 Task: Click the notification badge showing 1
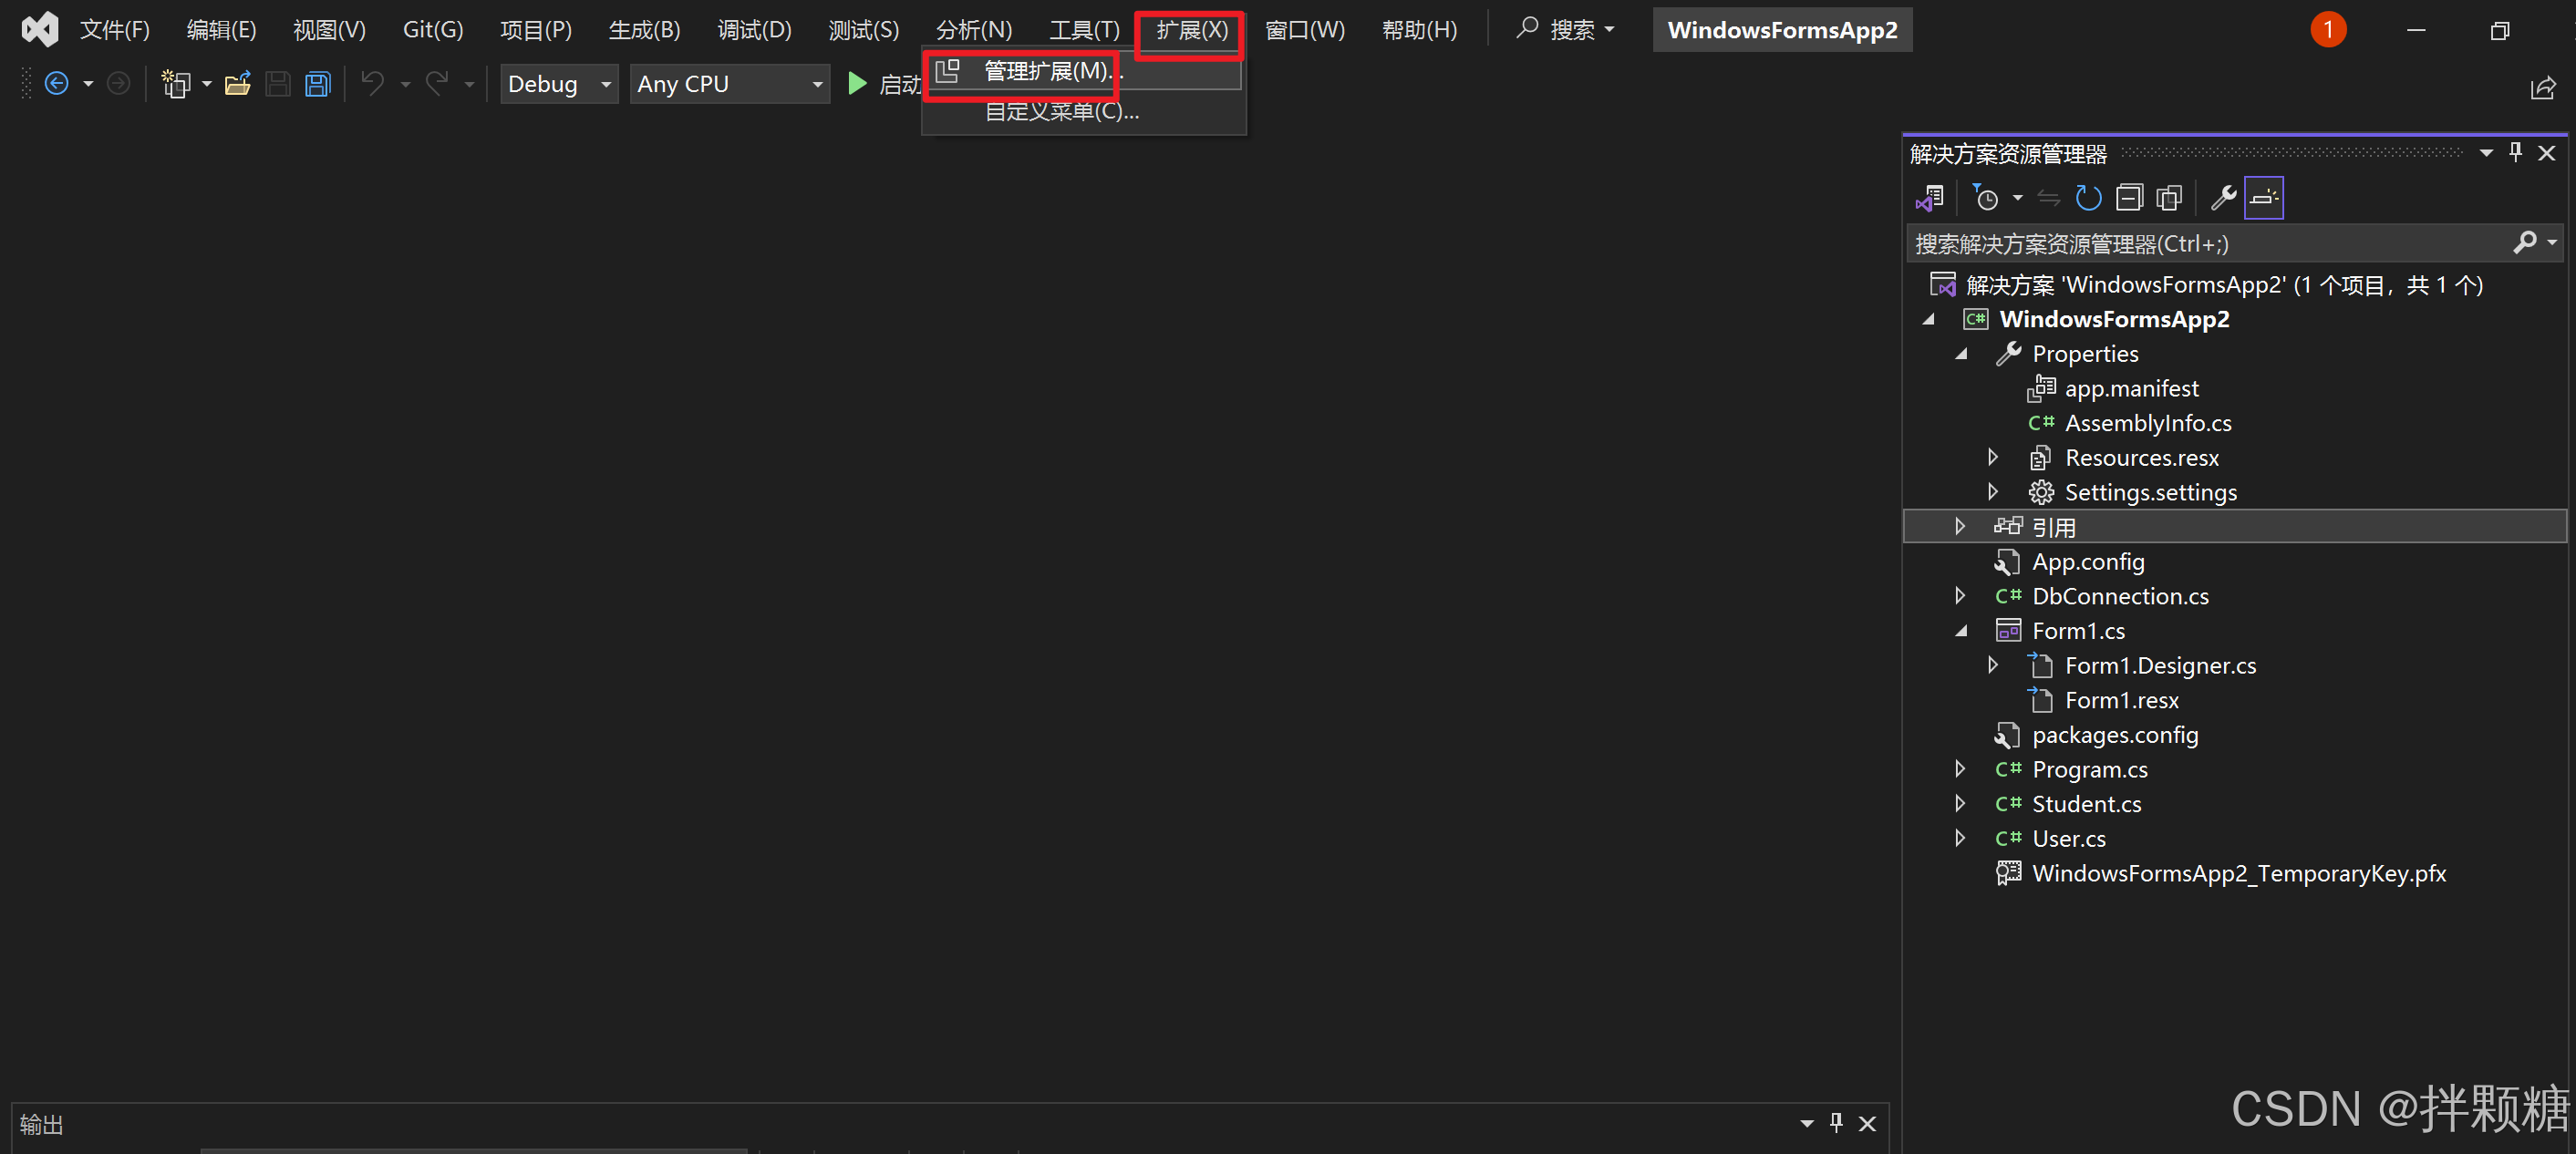click(x=2327, y=30)
